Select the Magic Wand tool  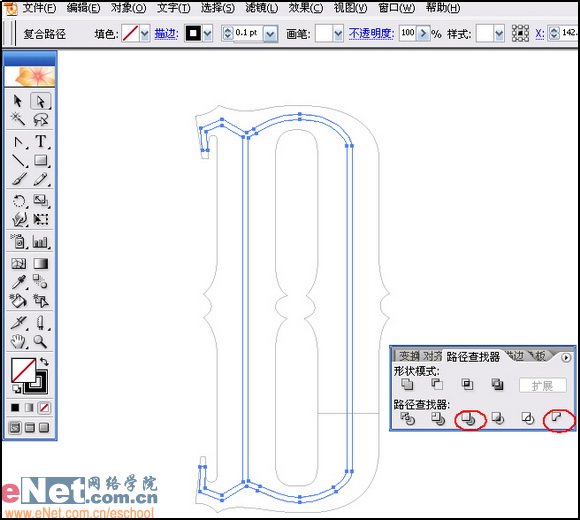pos(18,119)
